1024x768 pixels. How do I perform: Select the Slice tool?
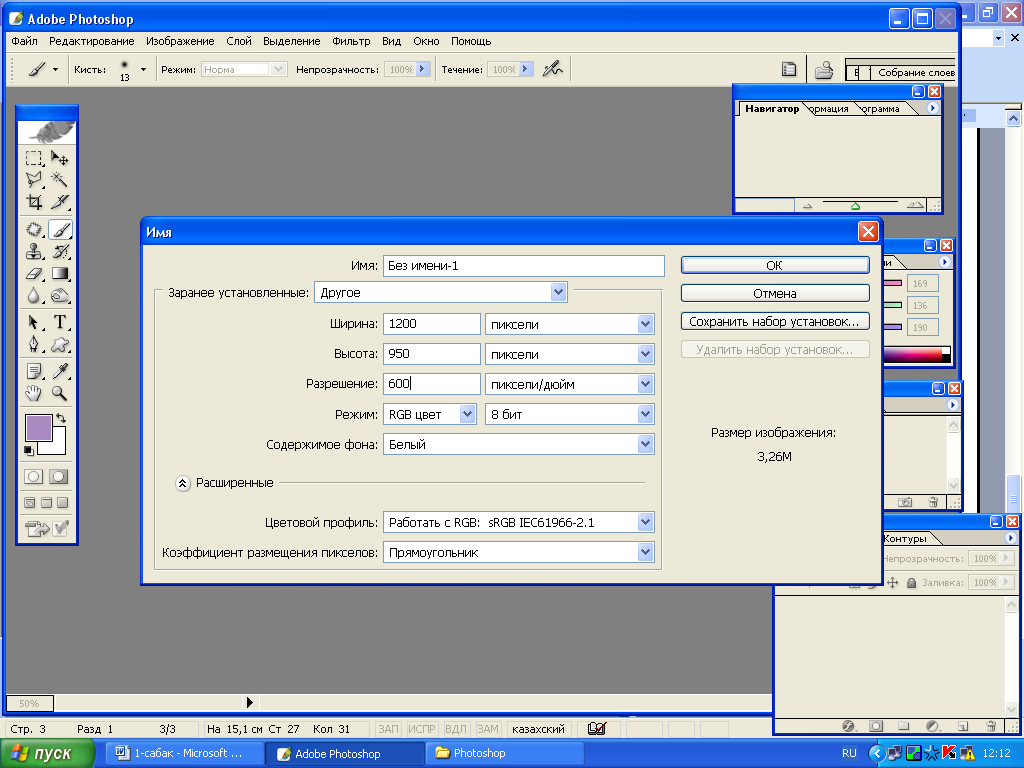[x=59, y=202]
